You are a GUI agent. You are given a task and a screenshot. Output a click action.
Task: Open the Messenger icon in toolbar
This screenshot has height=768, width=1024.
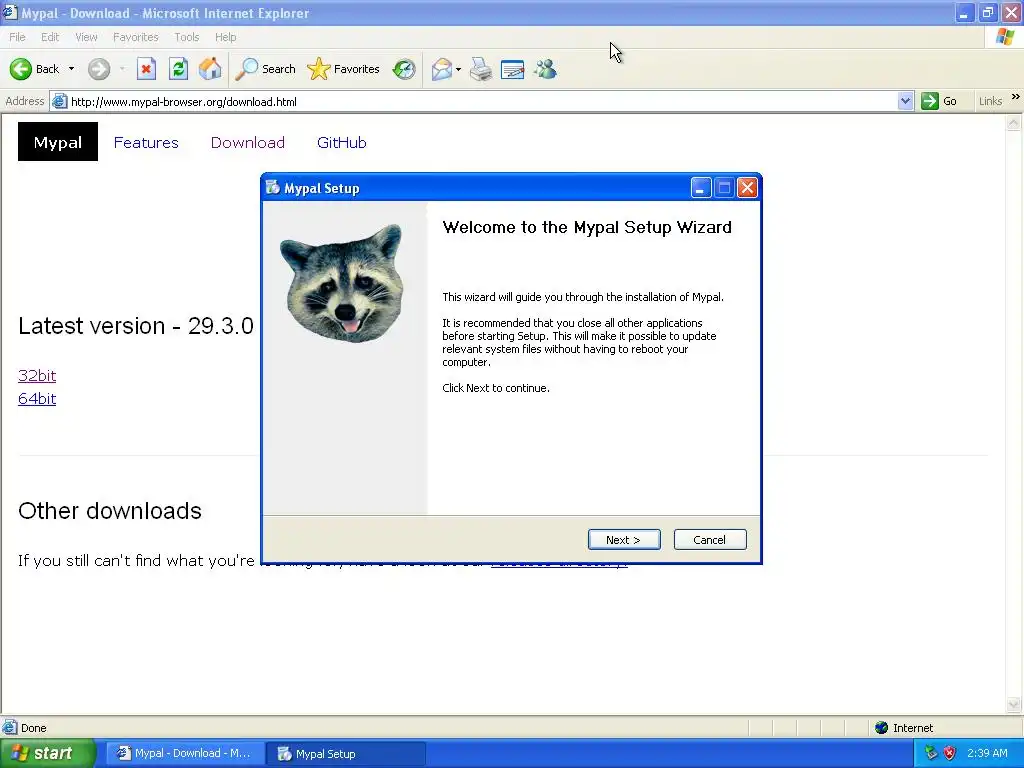[x=545, y=69]
